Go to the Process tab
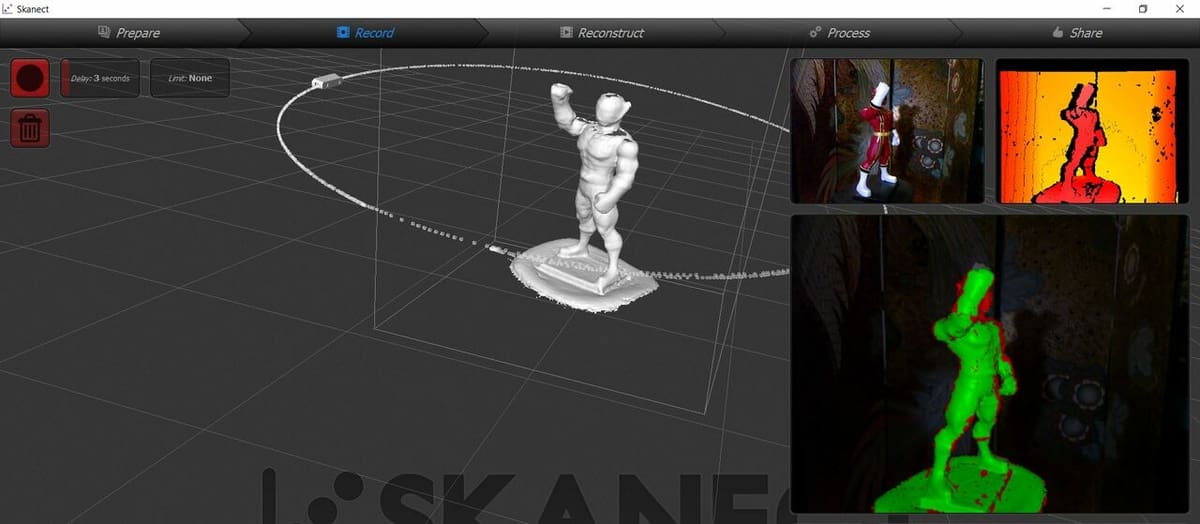 tap(839, 32)
